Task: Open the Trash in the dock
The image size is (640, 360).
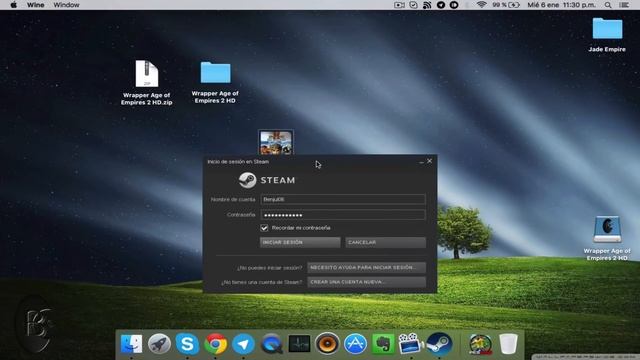Action: coord(508,344)
